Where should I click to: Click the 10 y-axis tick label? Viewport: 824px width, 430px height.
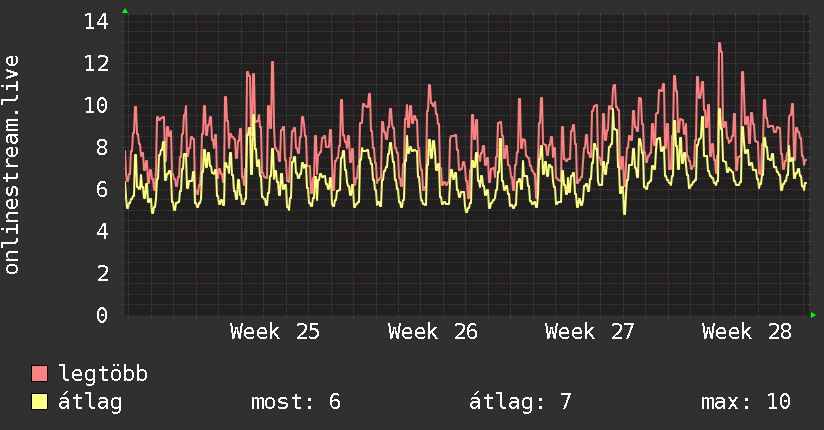pos(96,106)
